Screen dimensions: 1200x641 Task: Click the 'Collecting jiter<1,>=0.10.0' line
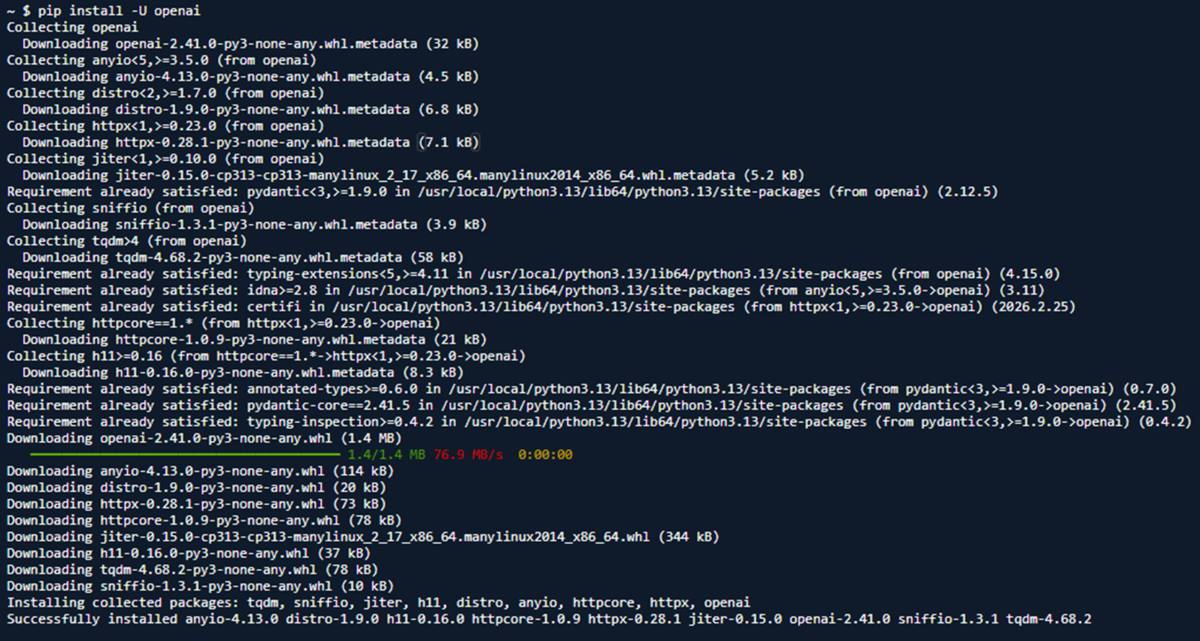coord(165,159)
